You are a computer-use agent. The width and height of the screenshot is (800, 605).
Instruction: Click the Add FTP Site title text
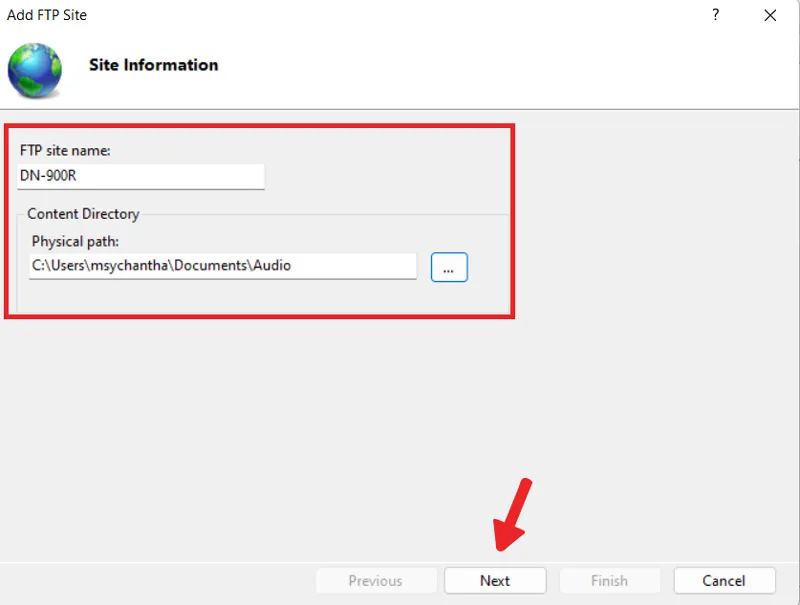click(47, 15)
